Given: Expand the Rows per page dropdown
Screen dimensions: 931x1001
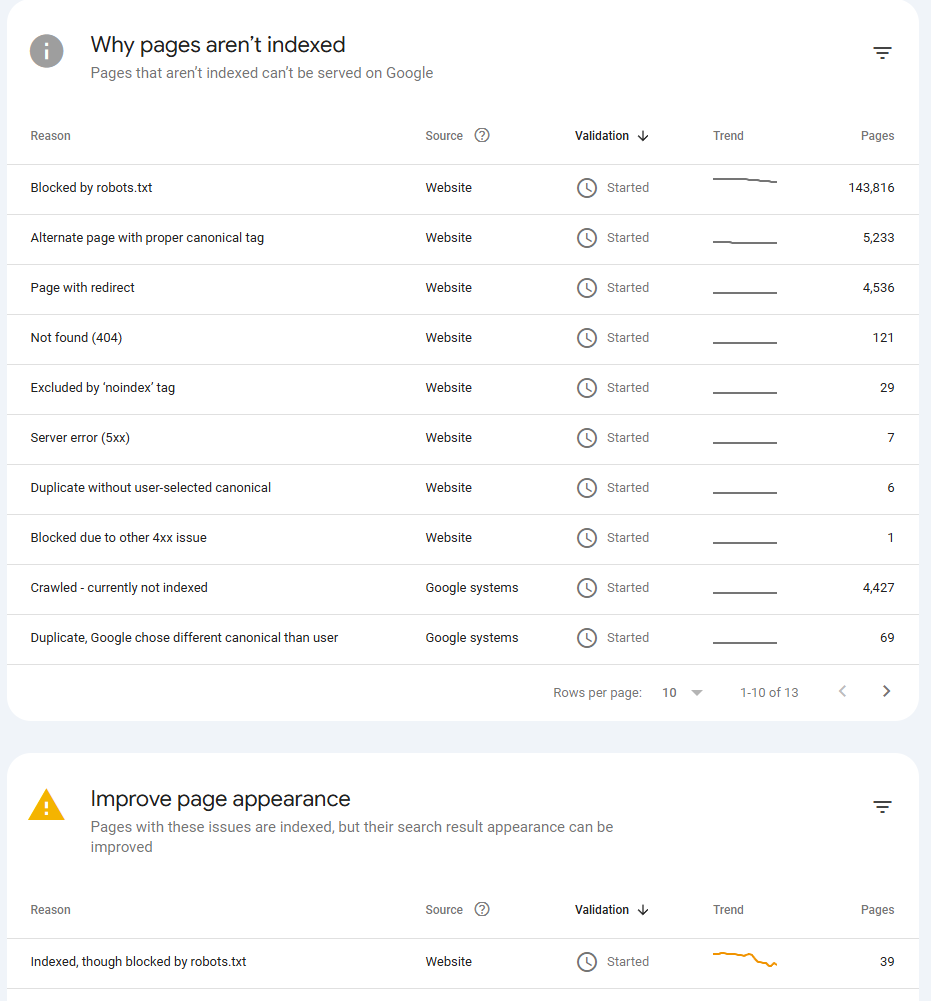Looking at the screenshot, I should tap(683, 693).
